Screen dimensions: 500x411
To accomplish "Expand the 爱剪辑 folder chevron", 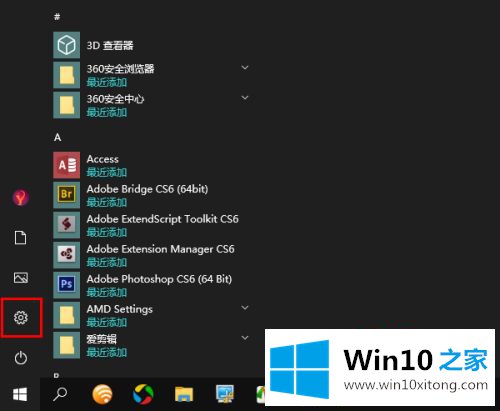I will coord(245,338).
